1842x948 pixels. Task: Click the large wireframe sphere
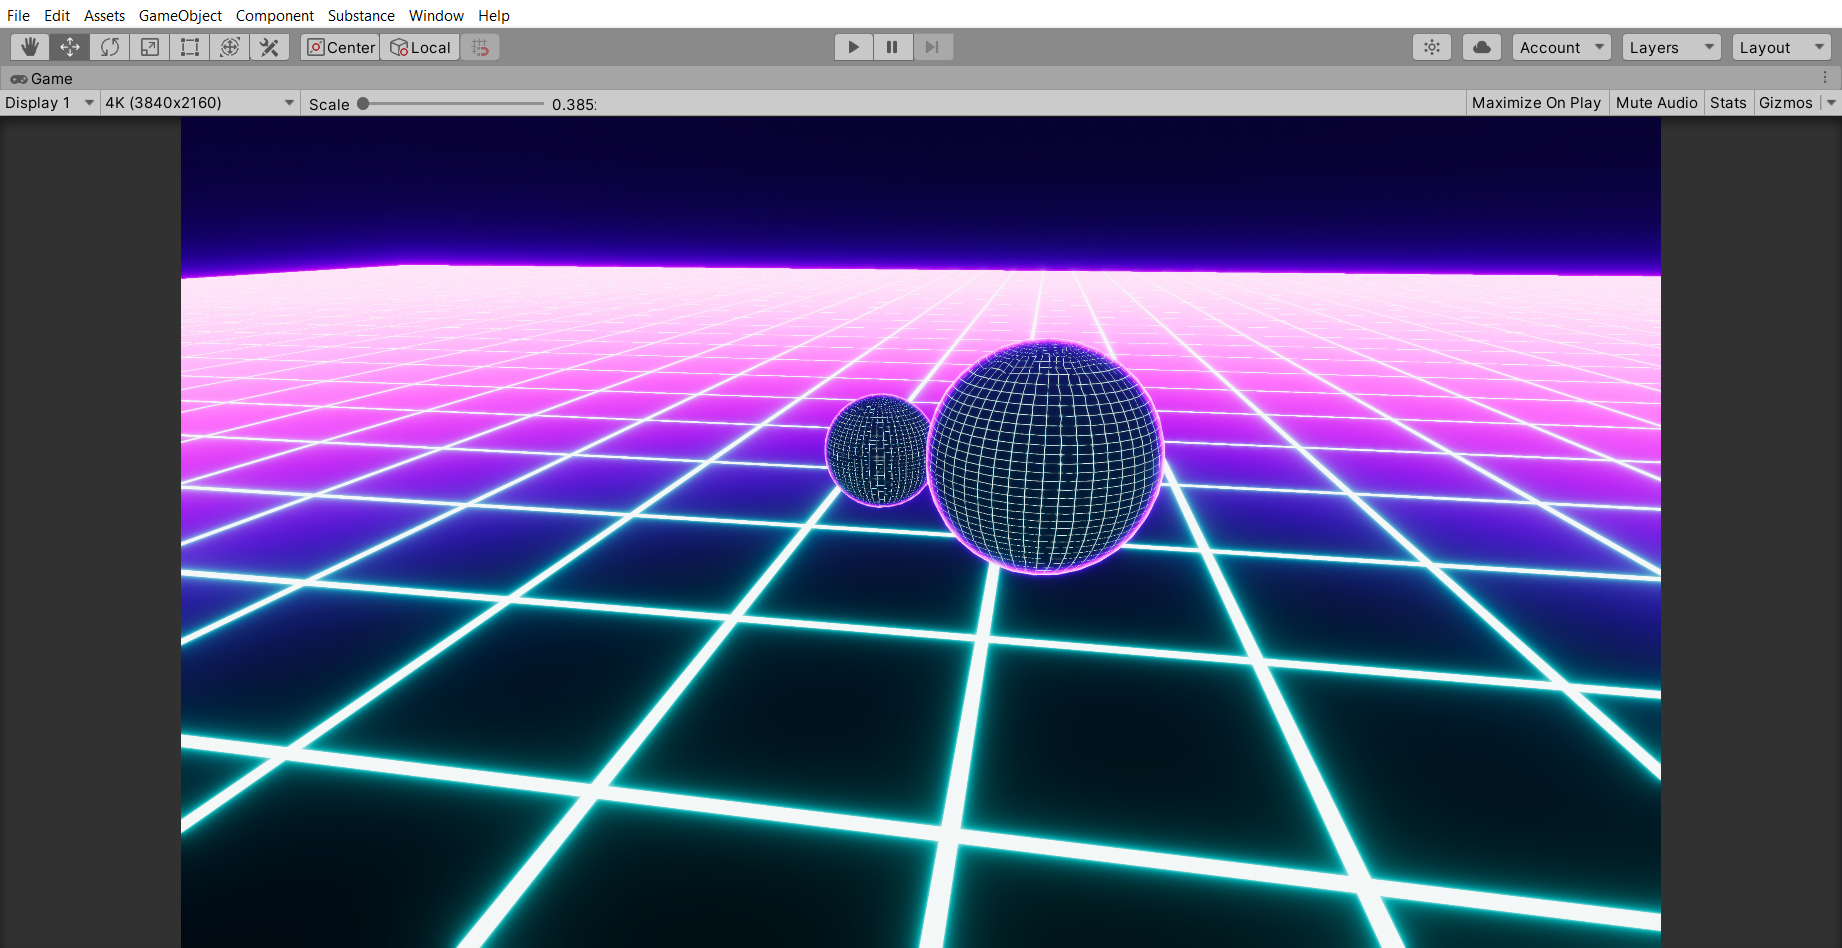[x=1045, y=457]
